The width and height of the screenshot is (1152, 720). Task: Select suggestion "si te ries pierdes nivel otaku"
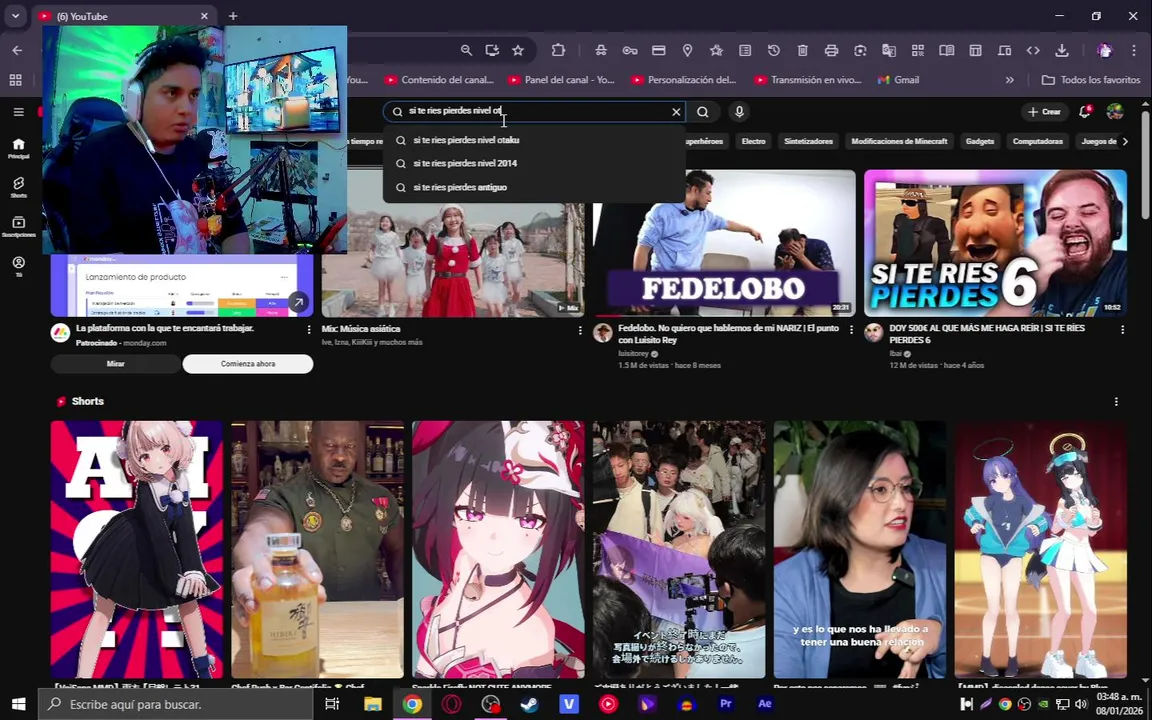pos(534,140)
